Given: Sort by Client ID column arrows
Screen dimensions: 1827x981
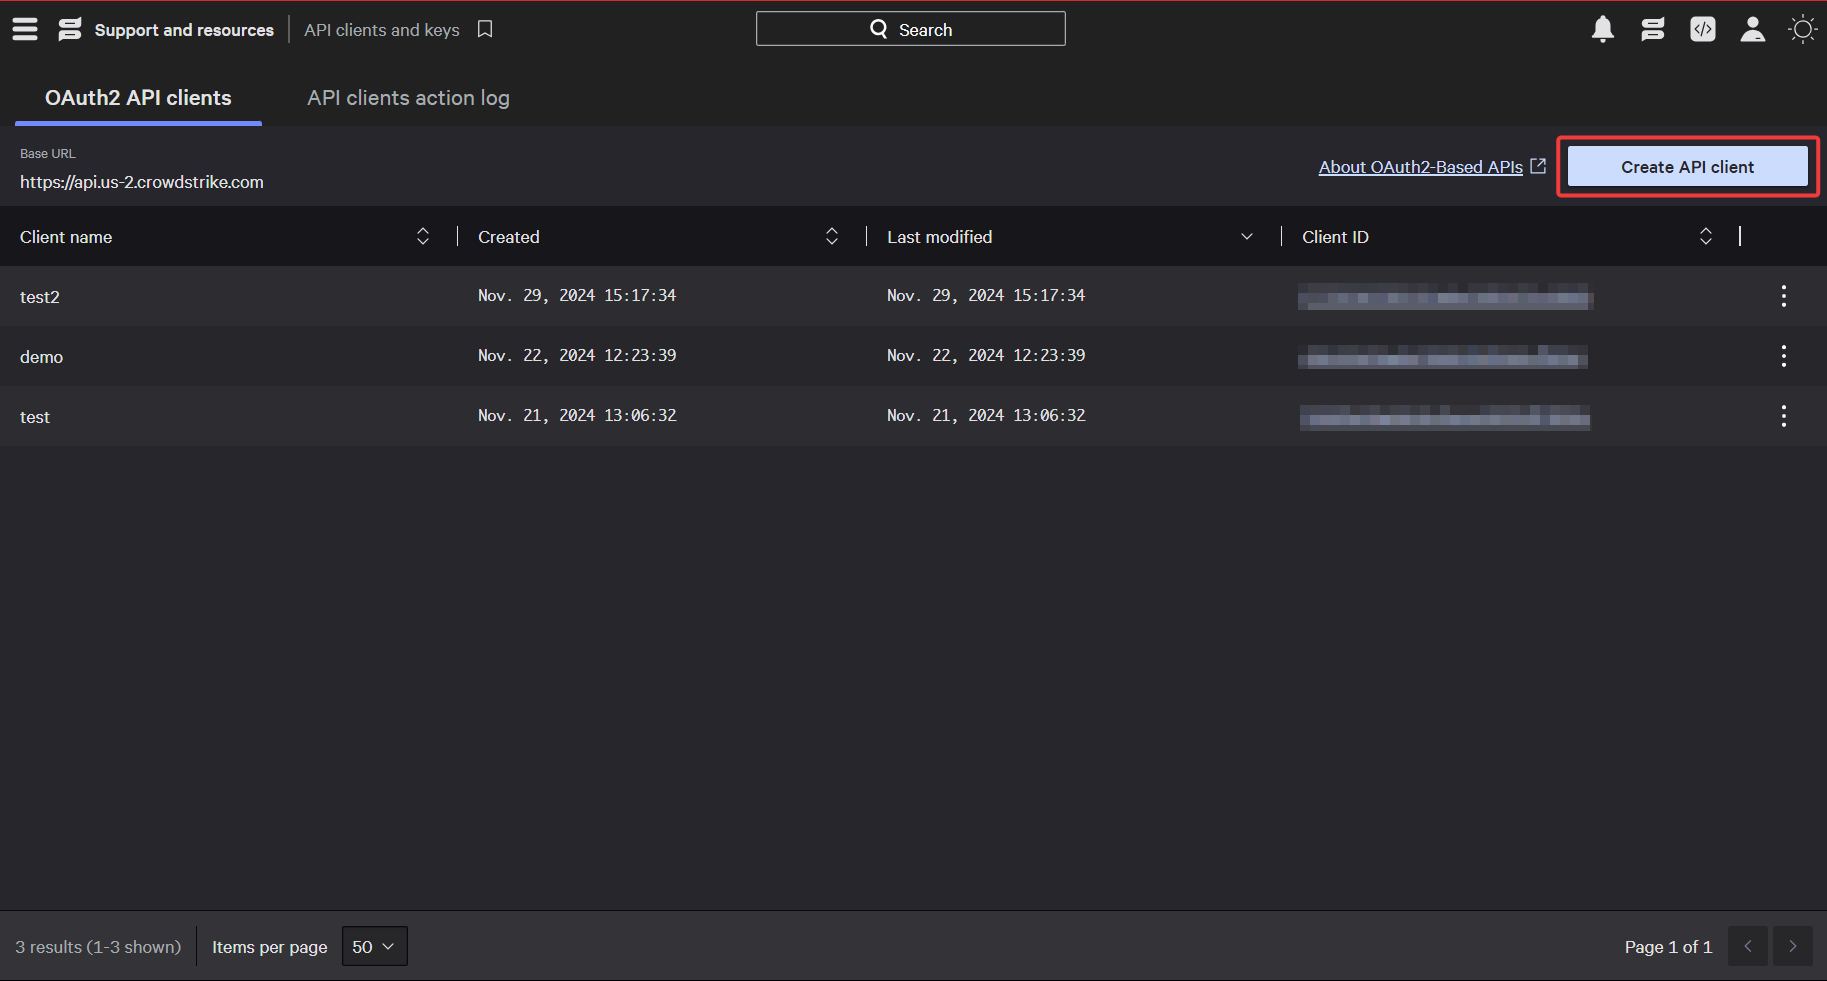Looking at the screenshot, I should click(x=1706, y=236).
